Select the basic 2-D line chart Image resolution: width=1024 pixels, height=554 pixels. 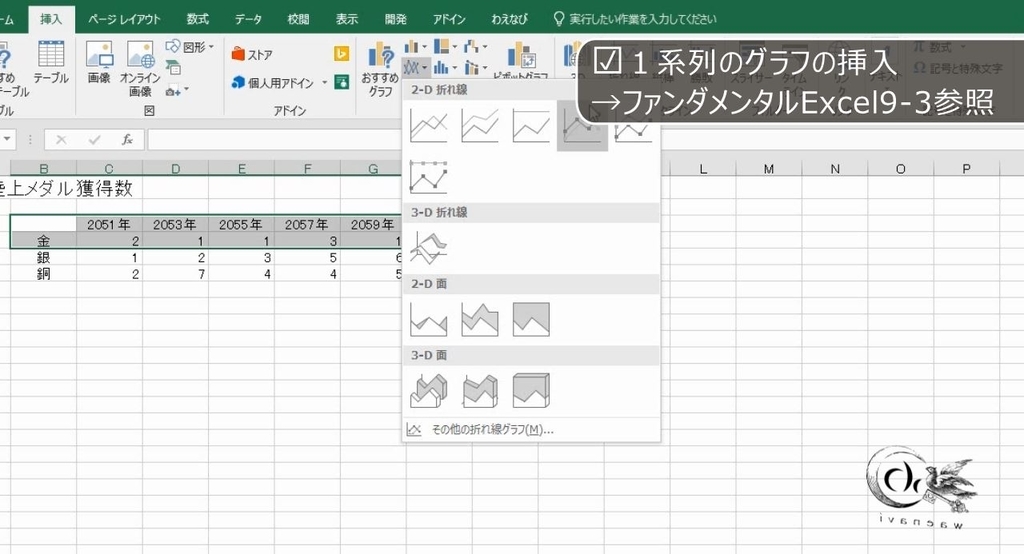pyautogui.click(x=428, y=125)
